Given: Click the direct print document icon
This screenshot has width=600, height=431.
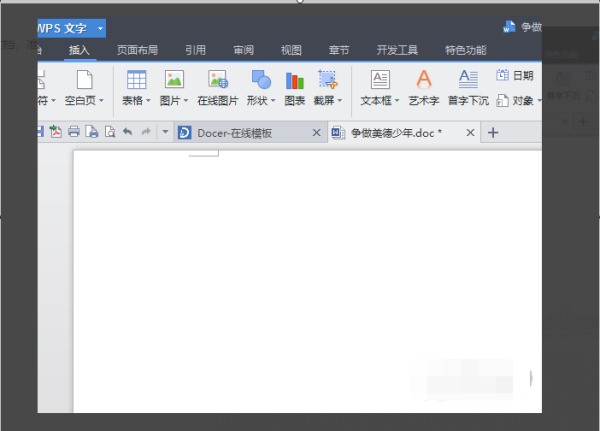Looking at the screenshot, I should 92,132.
